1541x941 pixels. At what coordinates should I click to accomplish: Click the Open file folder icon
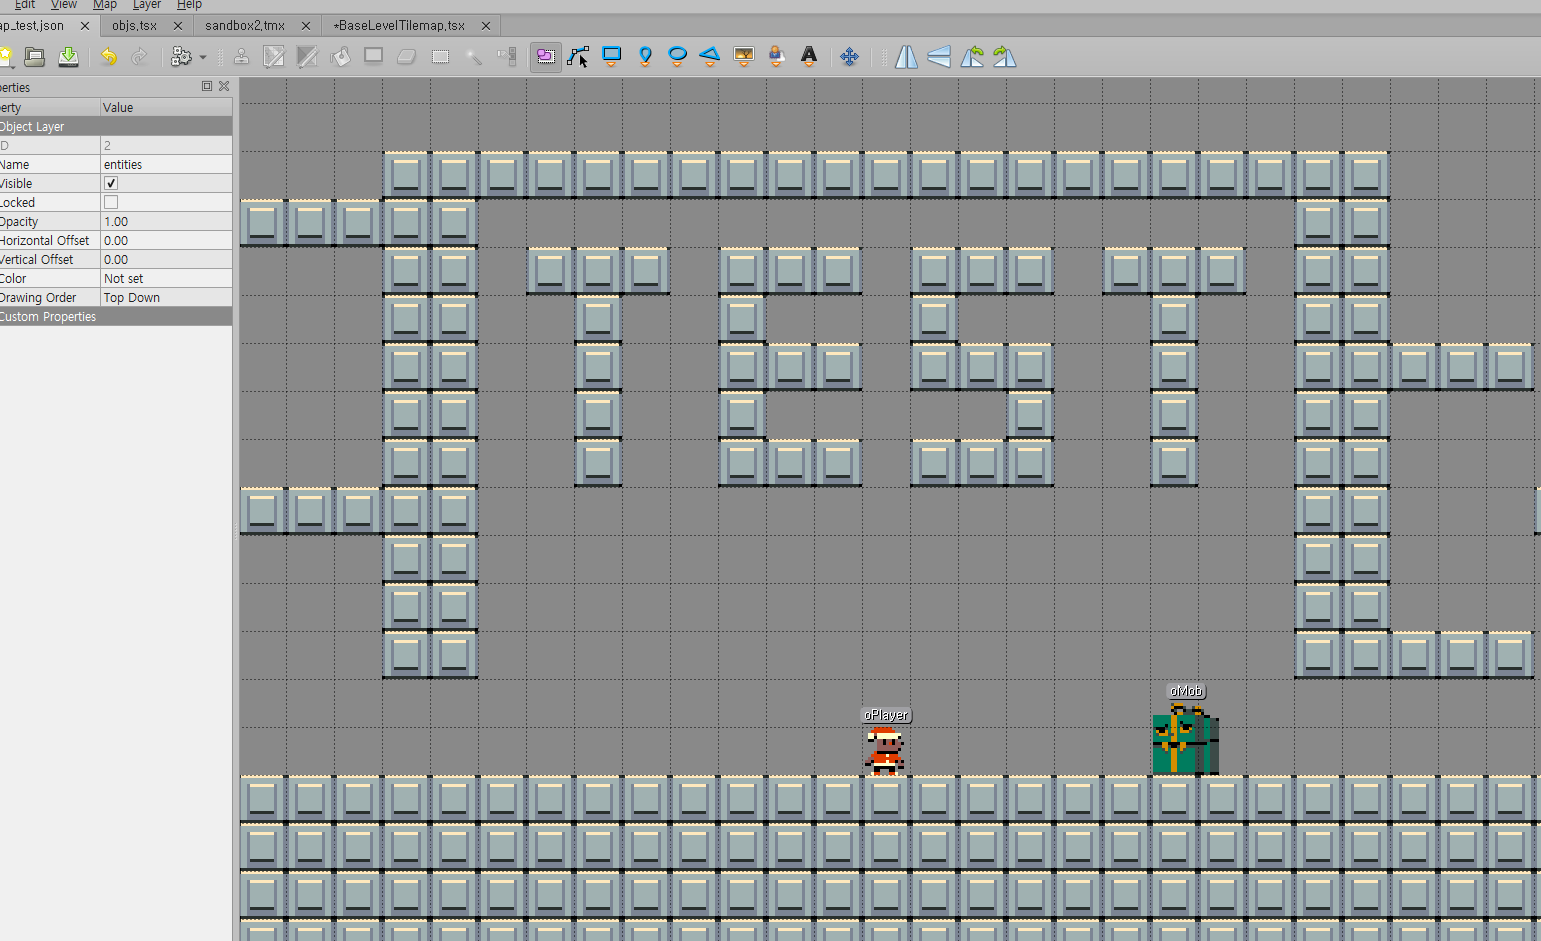pos(35,57)
